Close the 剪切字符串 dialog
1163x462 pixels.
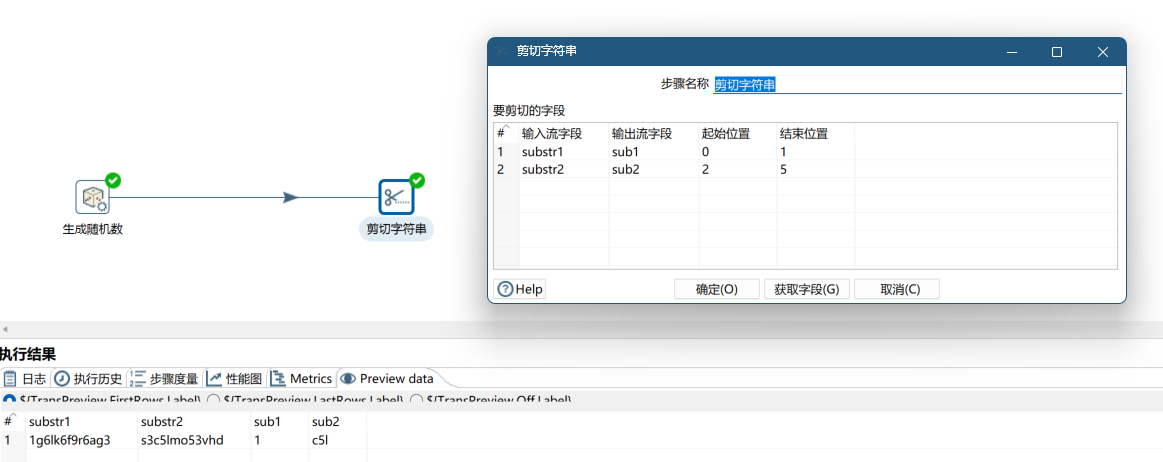(1102, 52)
